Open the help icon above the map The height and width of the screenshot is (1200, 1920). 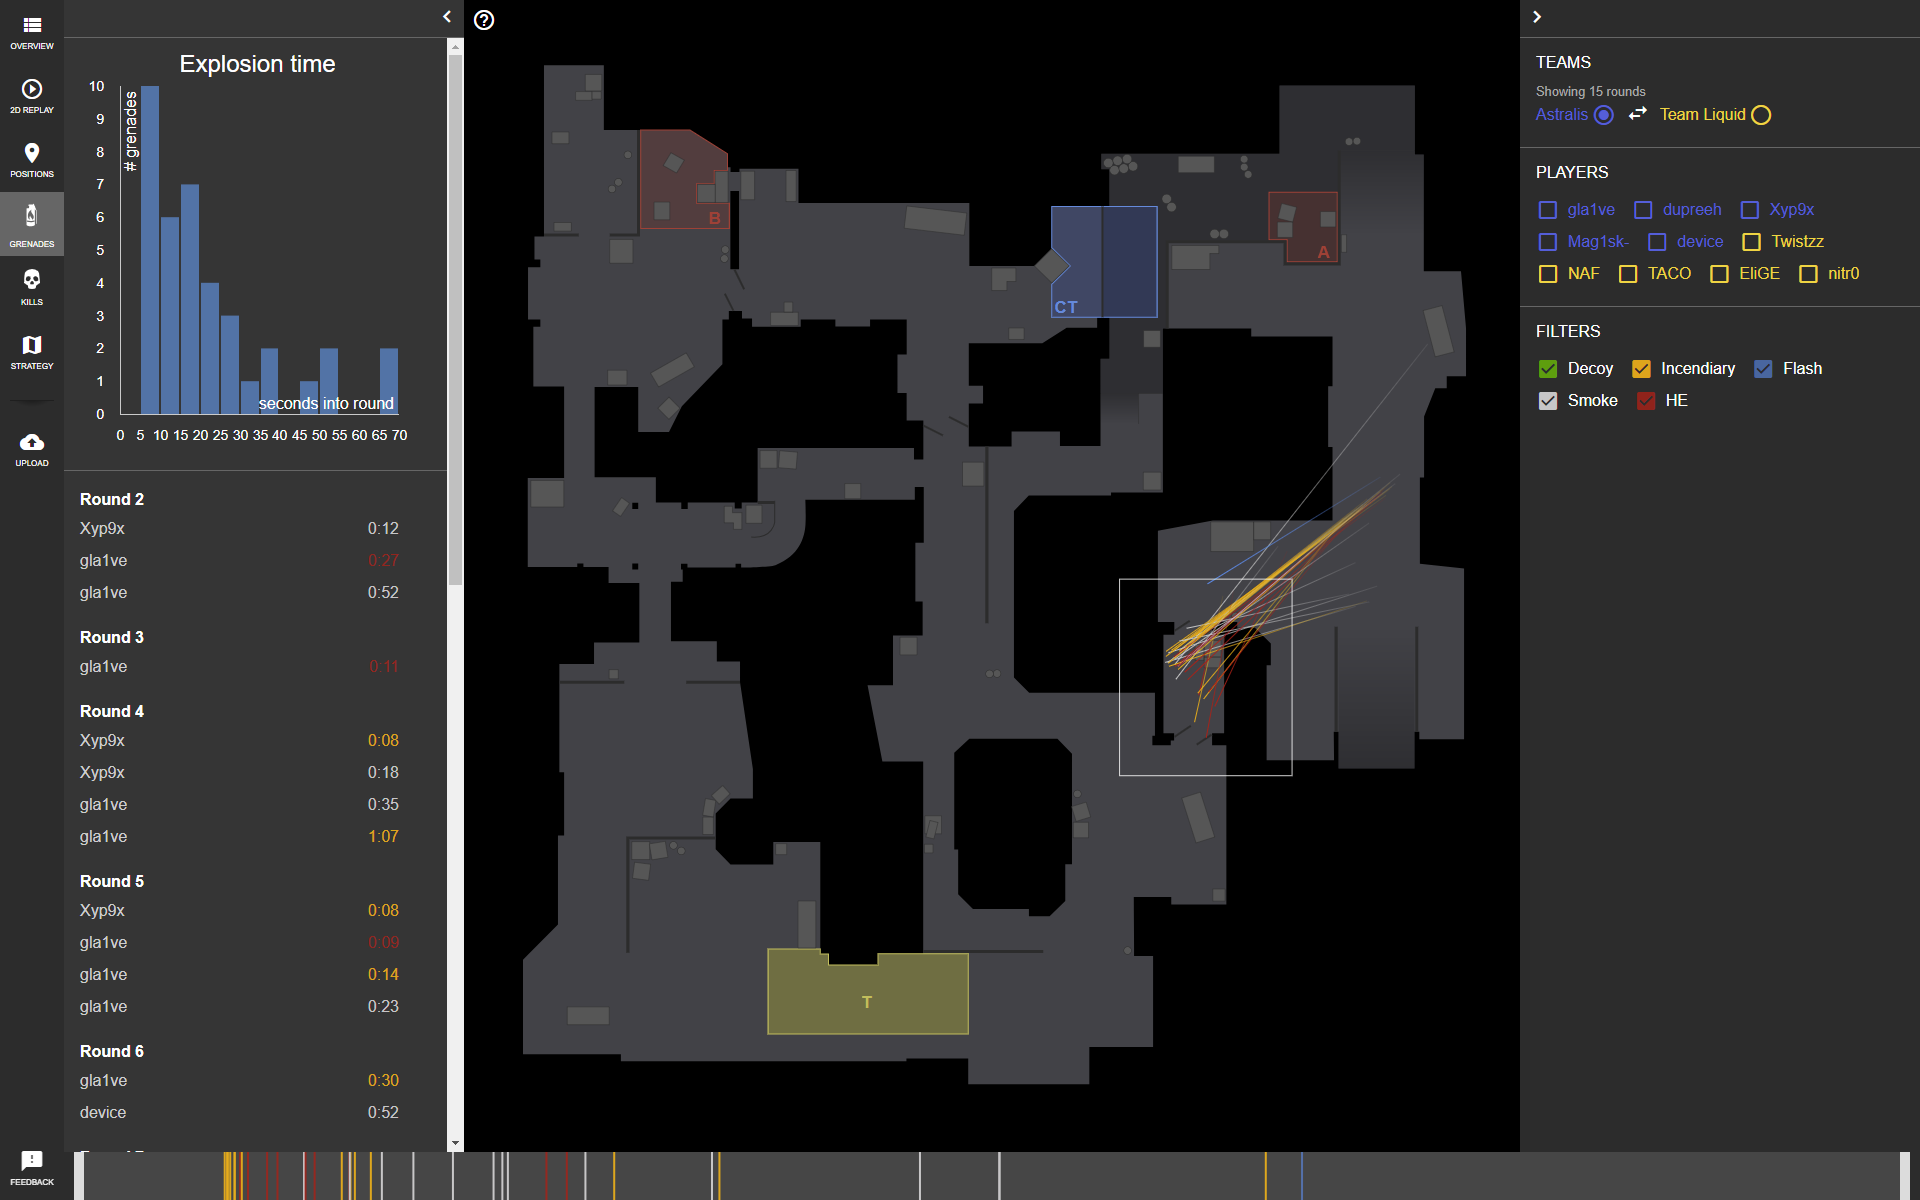[484, 20]
